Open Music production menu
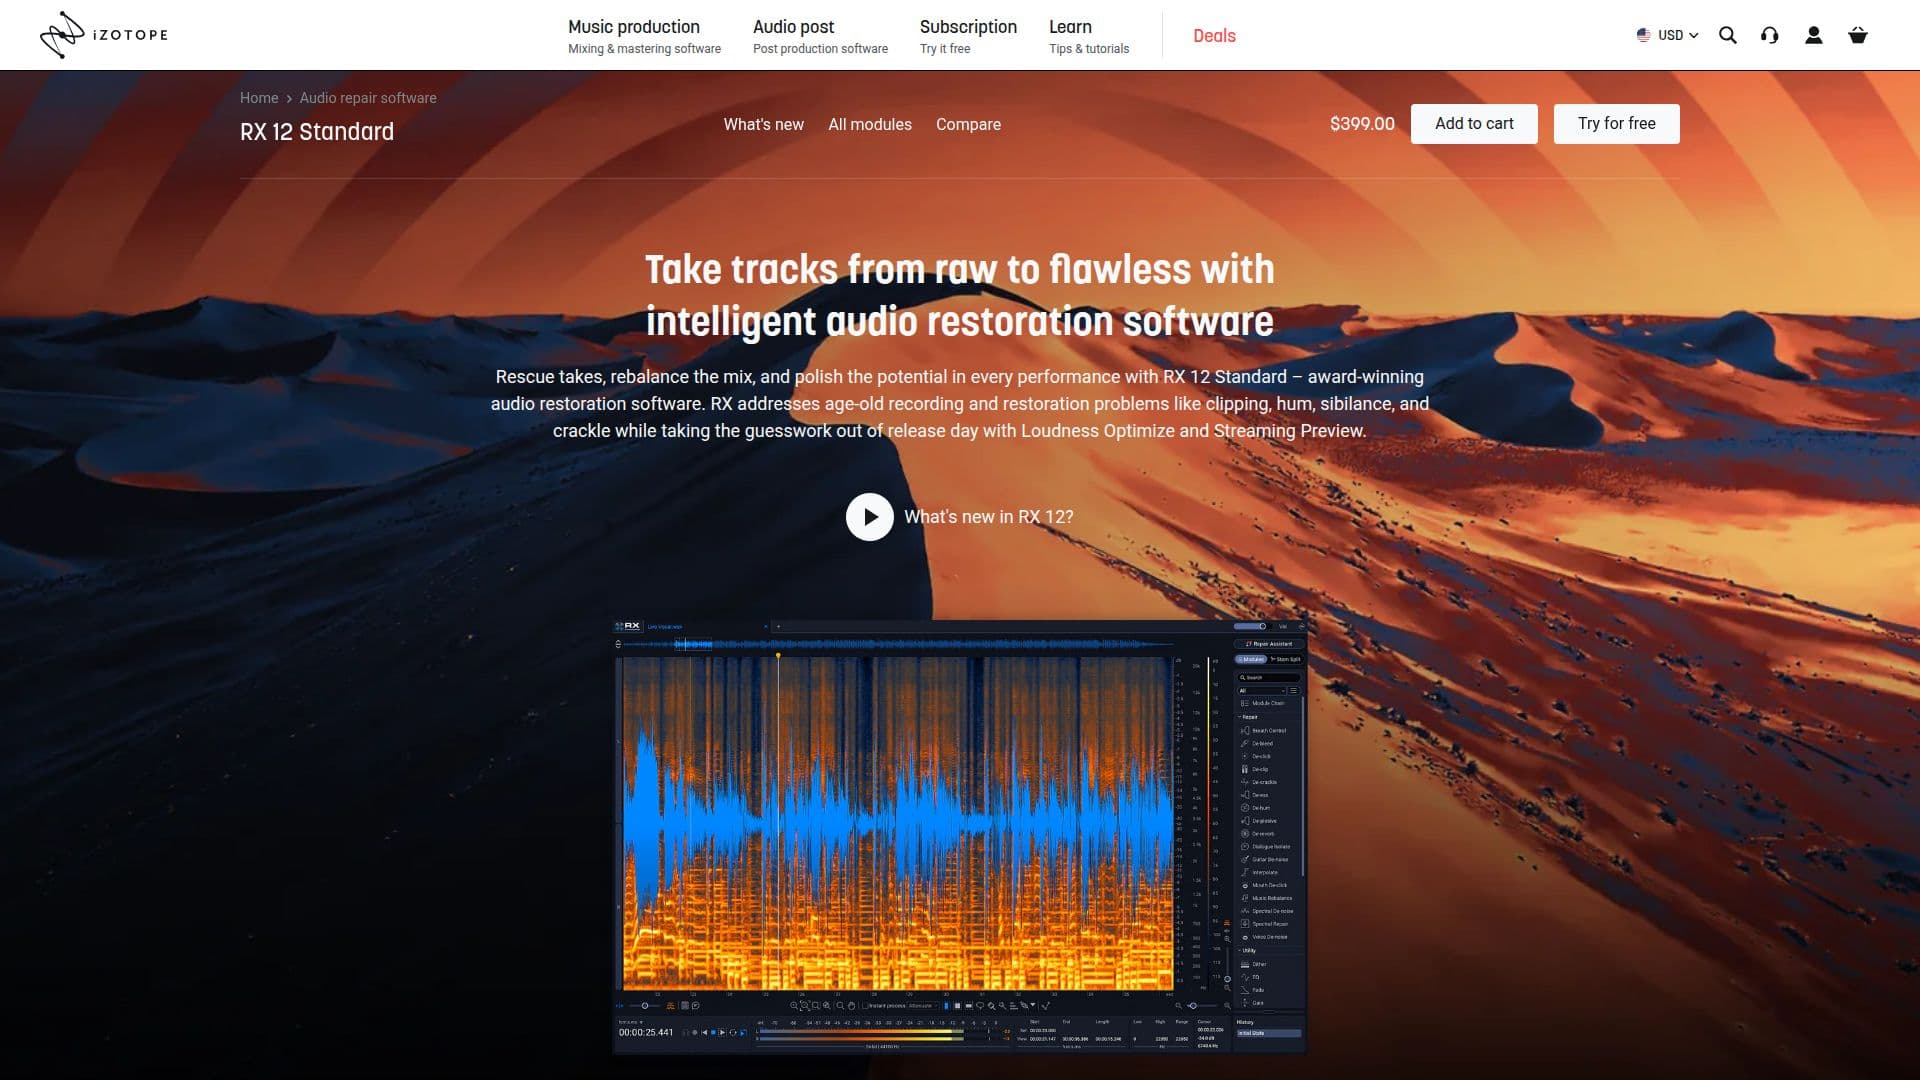Viewport: 1920px width, 1080px height. 644,36
